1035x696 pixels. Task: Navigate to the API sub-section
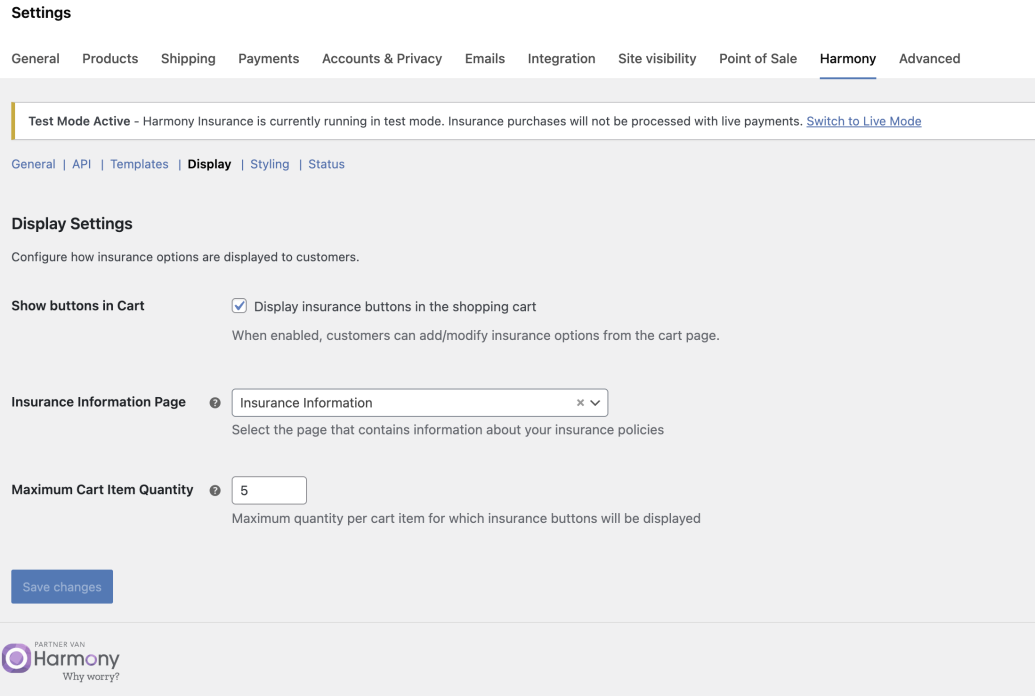(x=81, y=164)
